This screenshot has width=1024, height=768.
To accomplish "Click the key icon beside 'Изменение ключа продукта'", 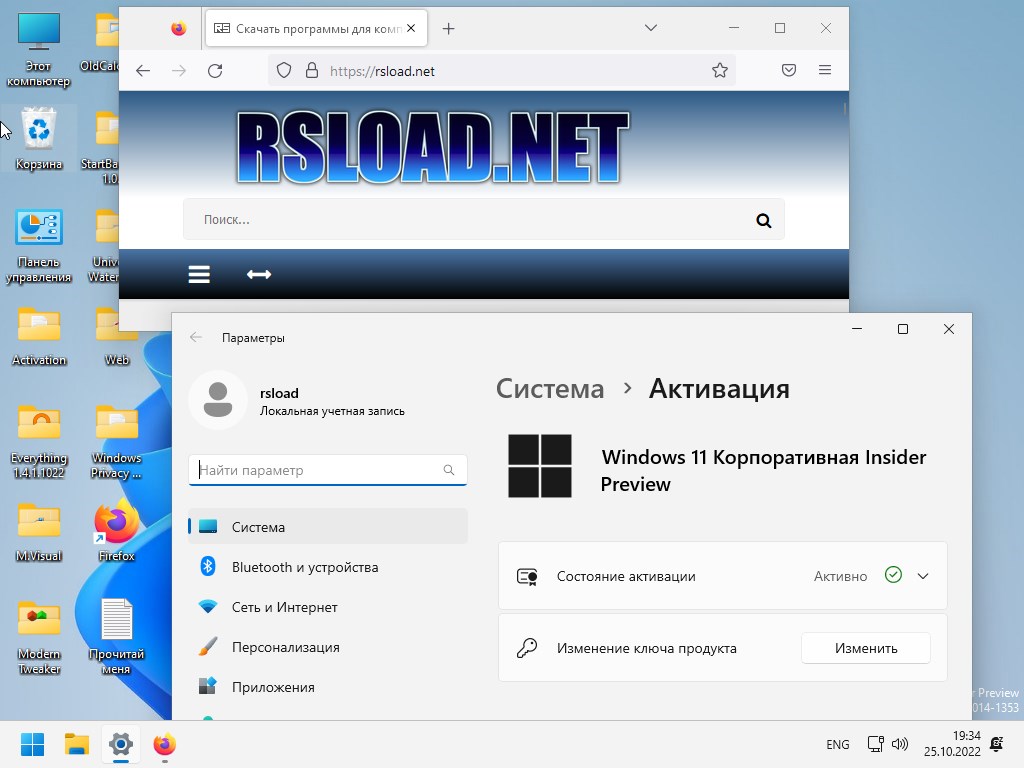I will (x=526, y=648).
